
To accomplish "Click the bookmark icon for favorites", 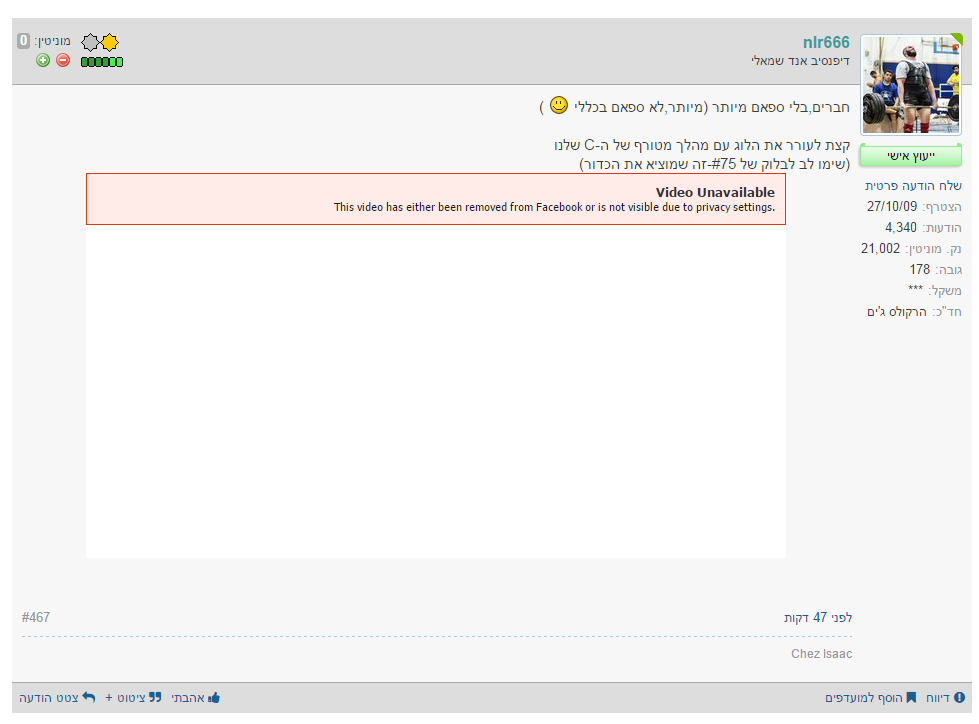I will point(912,697).
